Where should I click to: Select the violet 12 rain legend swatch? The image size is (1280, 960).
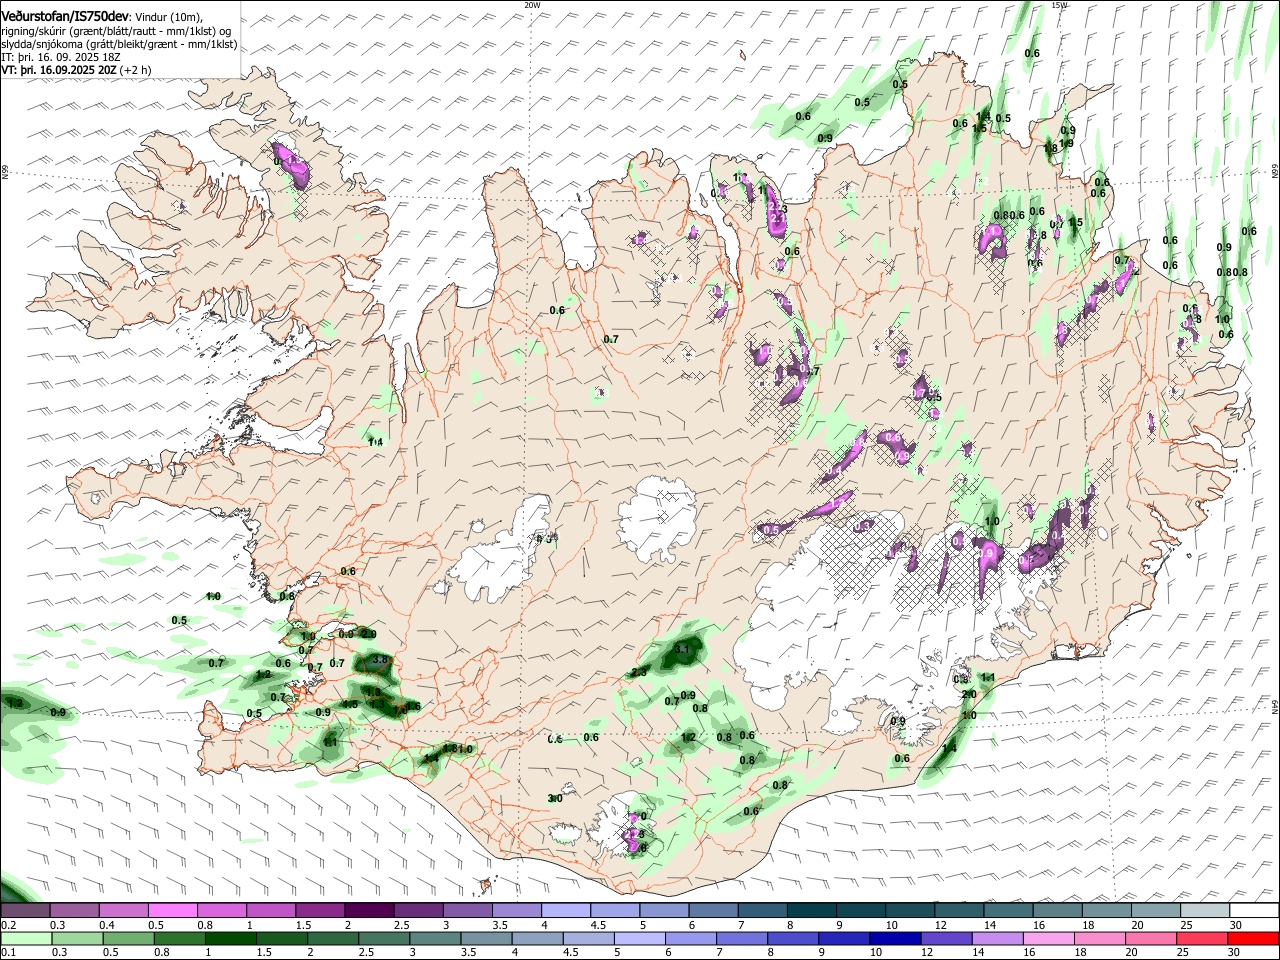pyautogui.click(x=946, y=938)
